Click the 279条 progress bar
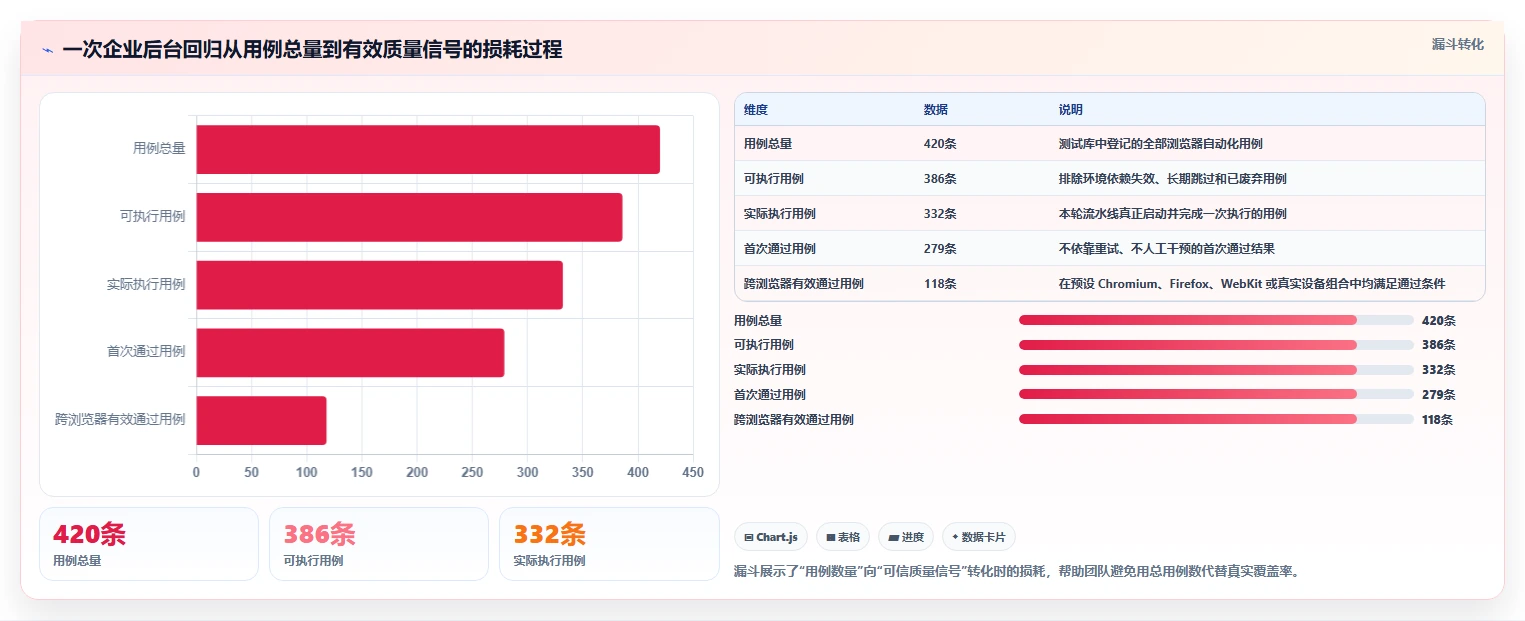This screenshot has width=1525, height=621. point(1216,394)
